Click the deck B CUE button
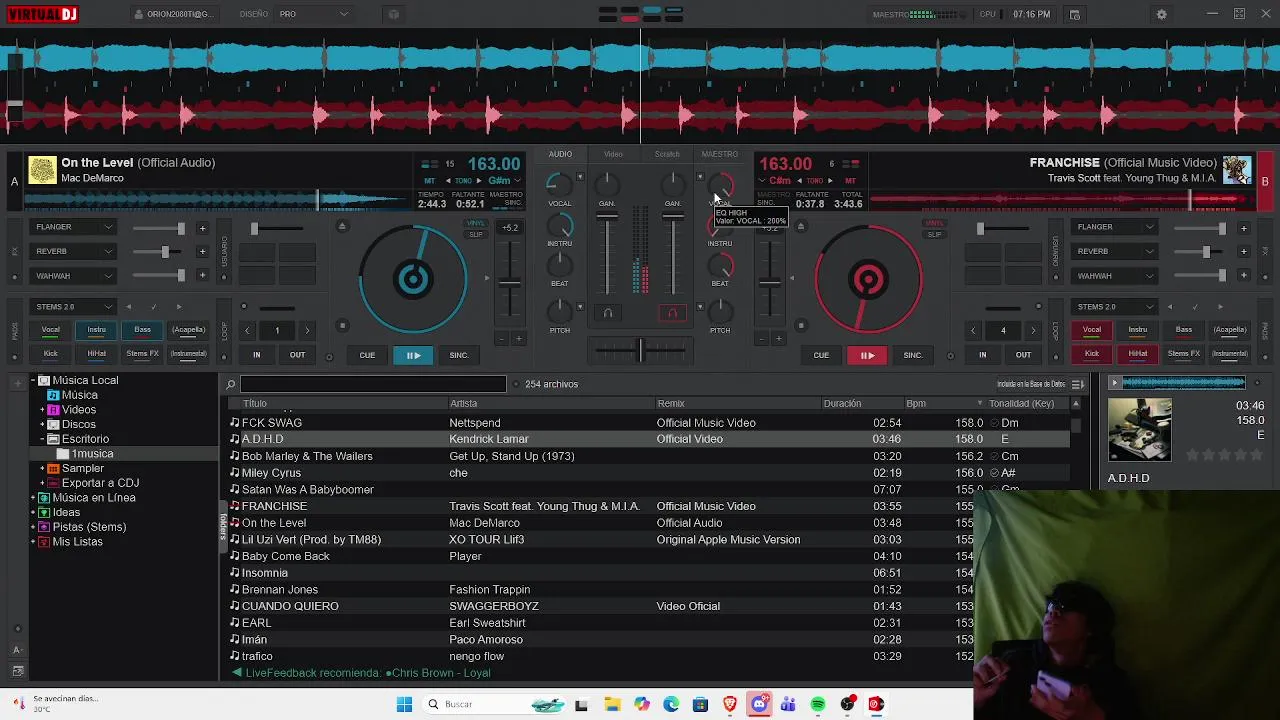The height and width of the screenshot is (720, 1280). (x=821, y=355)
